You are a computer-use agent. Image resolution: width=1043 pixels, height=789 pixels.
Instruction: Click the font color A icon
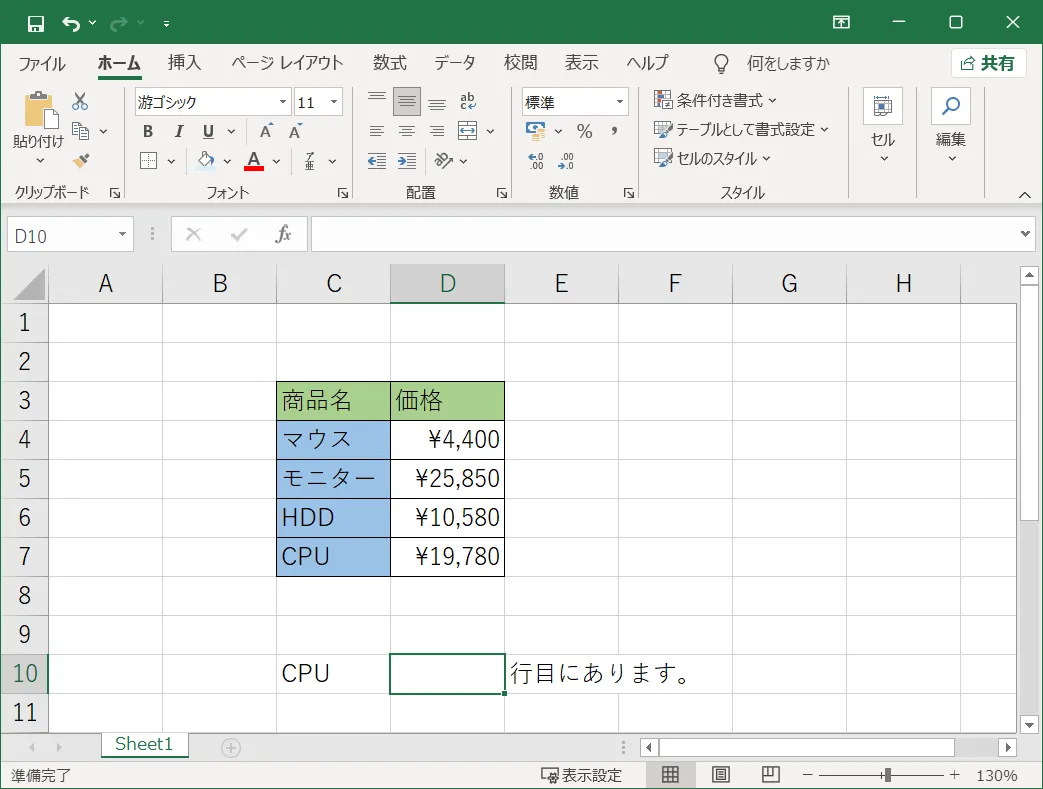point(253,160)
